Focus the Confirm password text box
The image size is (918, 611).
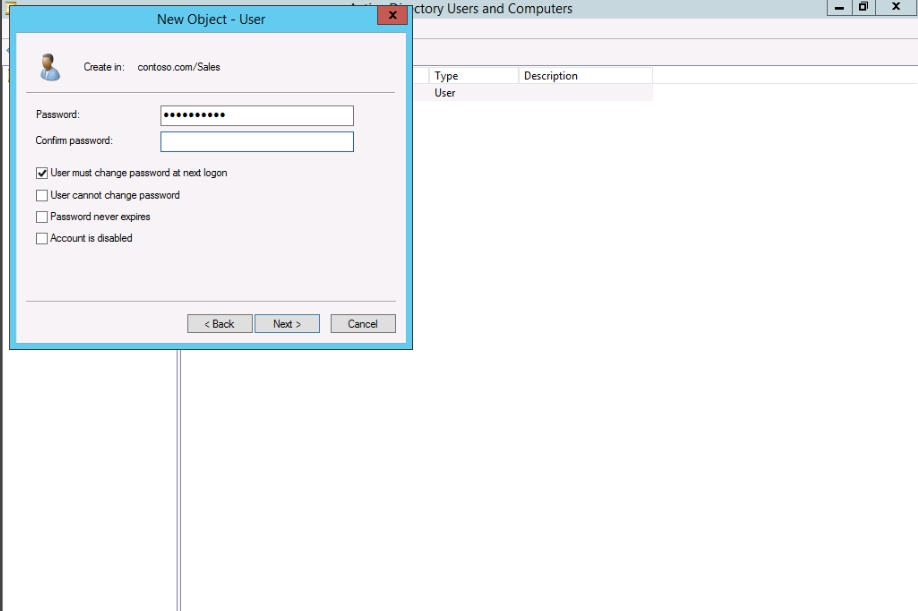pyautogui.click(x=256, y=142)
